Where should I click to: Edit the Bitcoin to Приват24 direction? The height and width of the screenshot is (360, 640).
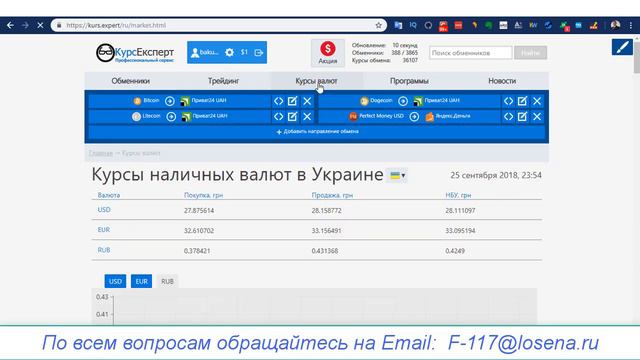(292, 101)
